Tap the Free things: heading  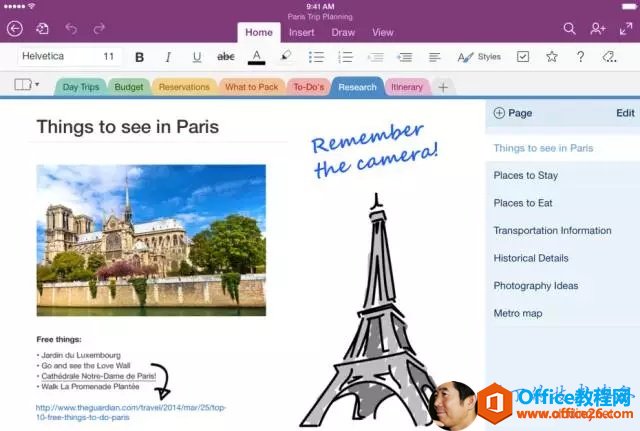pos(59,339)
